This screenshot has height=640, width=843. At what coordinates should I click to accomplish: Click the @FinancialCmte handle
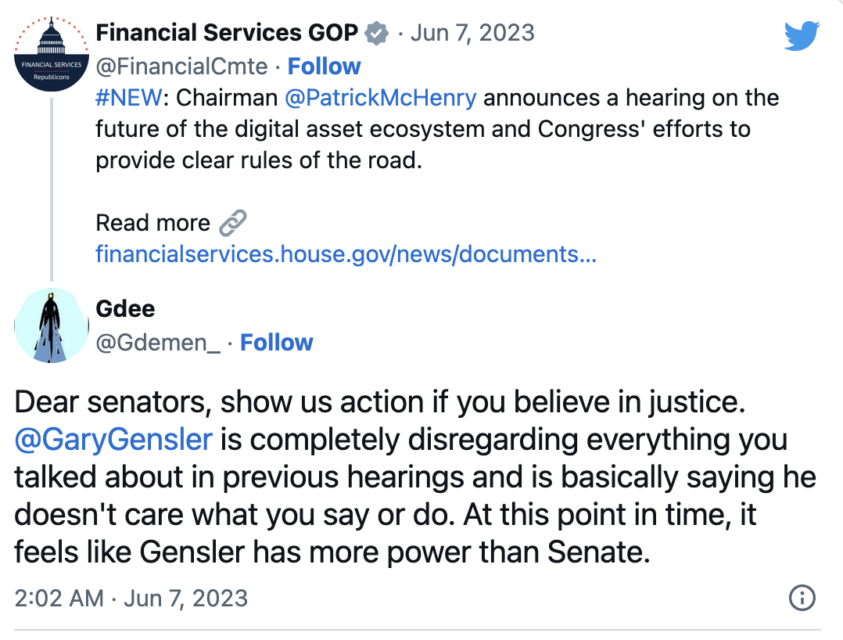point(182,67)
